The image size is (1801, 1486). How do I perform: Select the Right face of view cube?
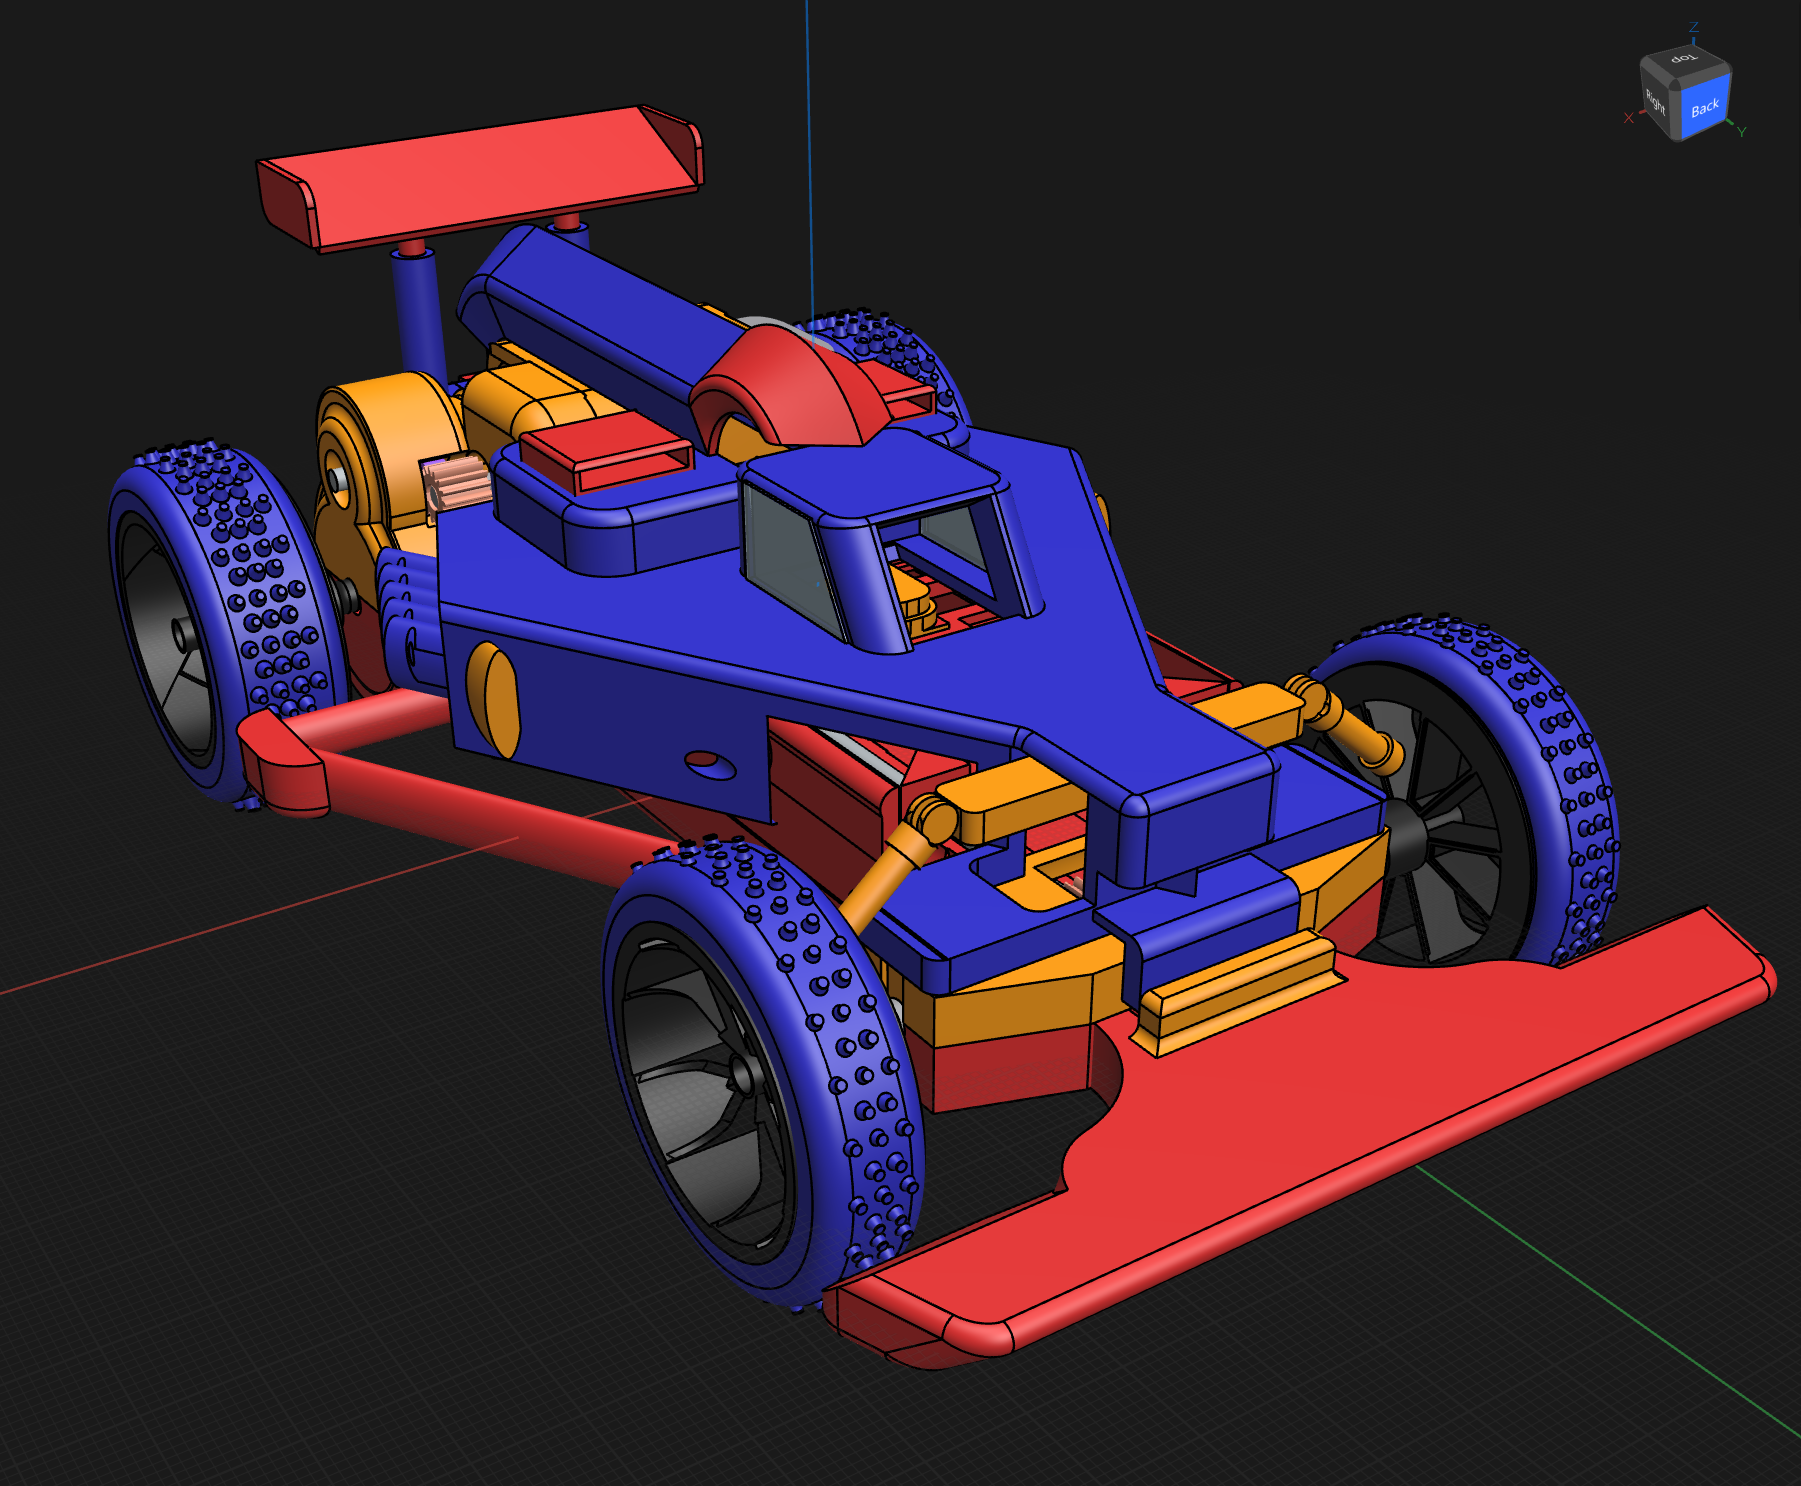coord(1657,101)
